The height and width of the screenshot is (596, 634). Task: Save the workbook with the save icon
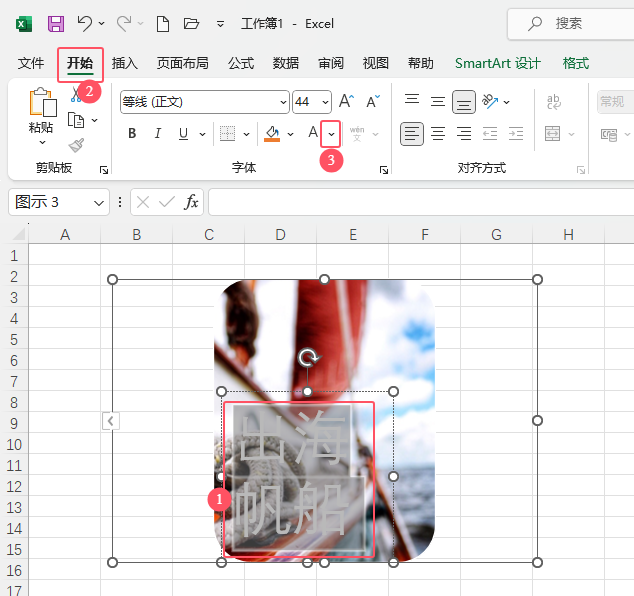click(56, 24)
